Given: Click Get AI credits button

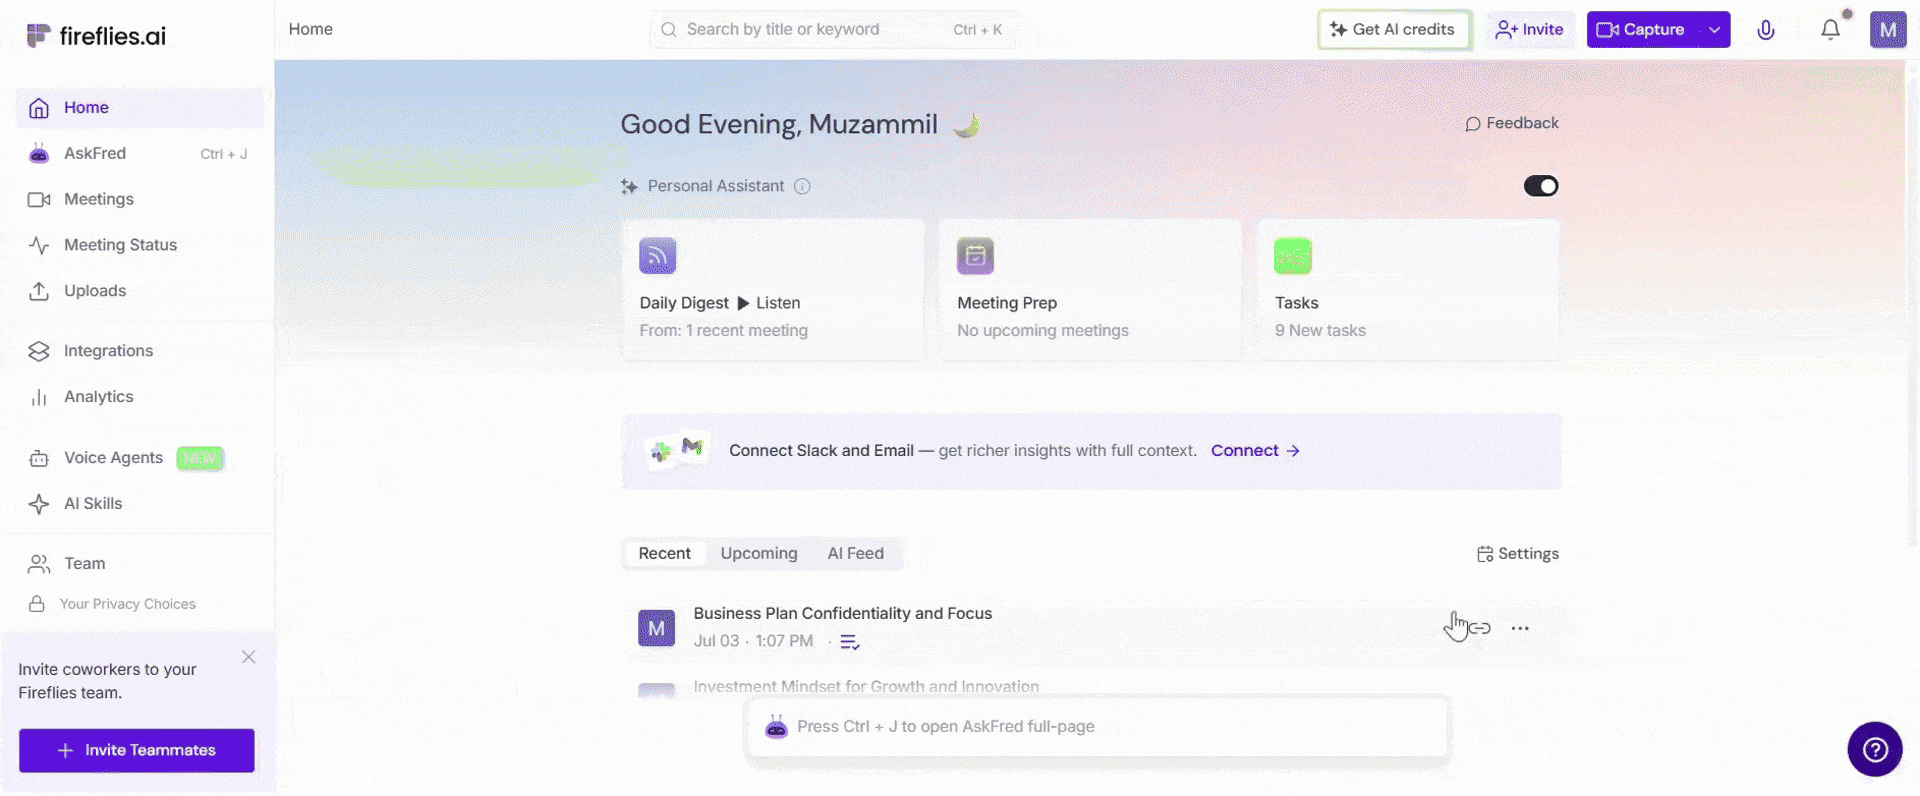Looking at the screenshot, I should (x=1394, y=30).
